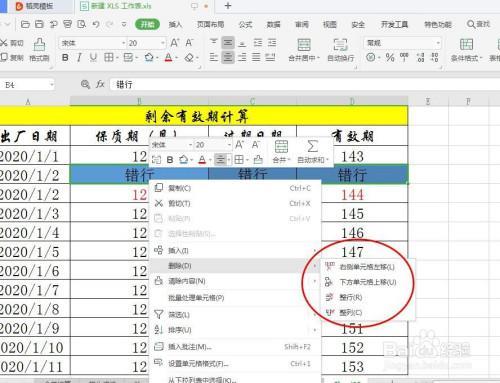Click the Search (查找) magnifier icon
This screenshot has width=500, height=383.
tap(471, 24)
